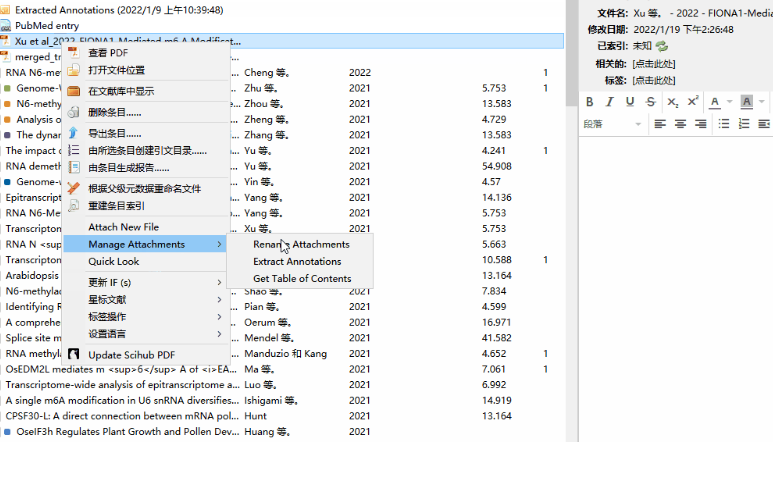Image resolution: width=773 pixels, height=480 pixels.
Task: Toggle bold in note editor
Action: pos(590,102)
